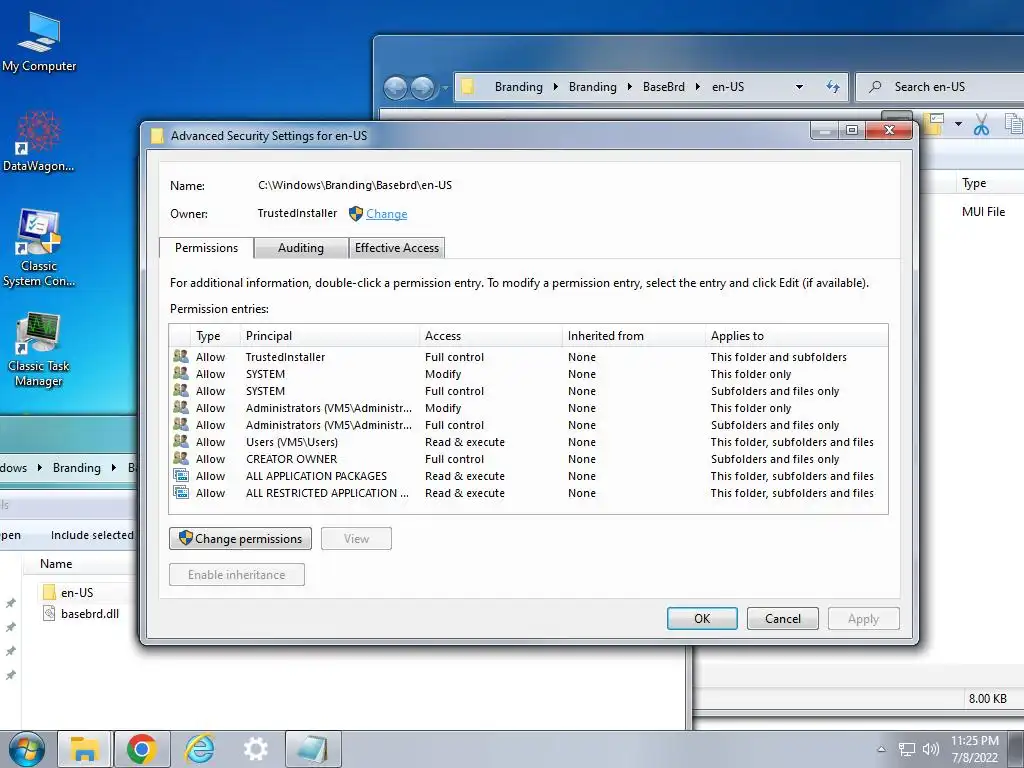Click the shield icon next to Change
Viewport: 1024px width, 768px height.
(356, 214)
